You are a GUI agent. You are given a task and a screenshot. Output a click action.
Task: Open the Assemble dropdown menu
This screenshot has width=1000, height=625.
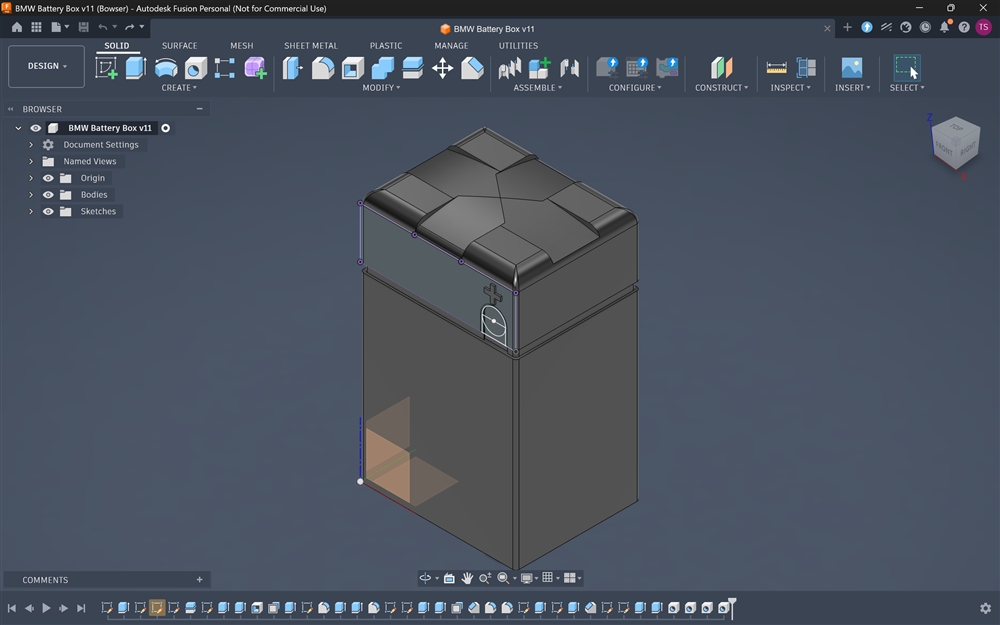538,87
